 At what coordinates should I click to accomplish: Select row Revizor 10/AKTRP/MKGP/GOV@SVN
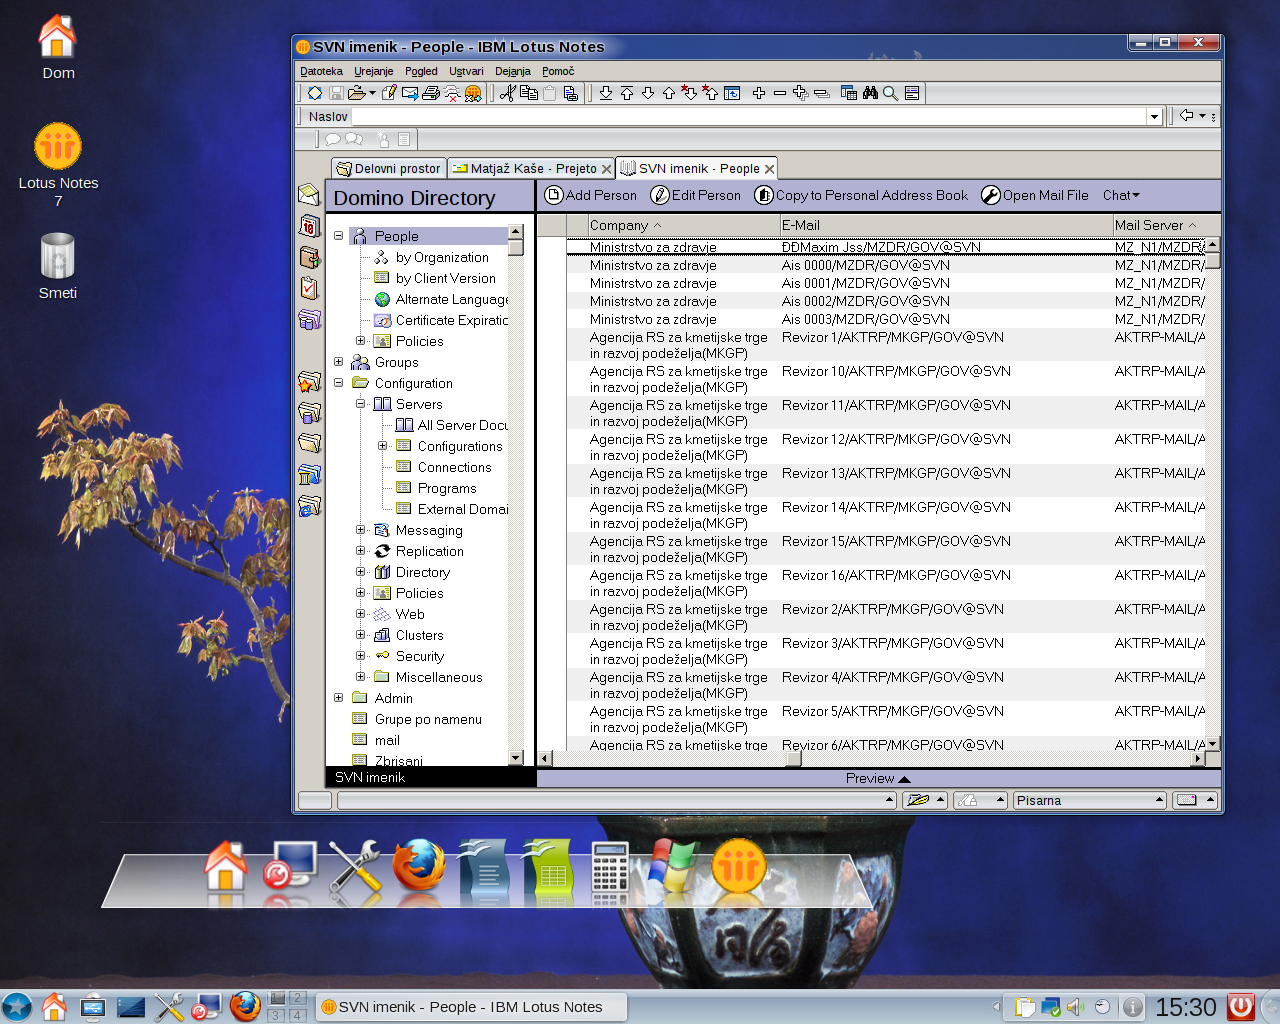click(x=886, y=379)
